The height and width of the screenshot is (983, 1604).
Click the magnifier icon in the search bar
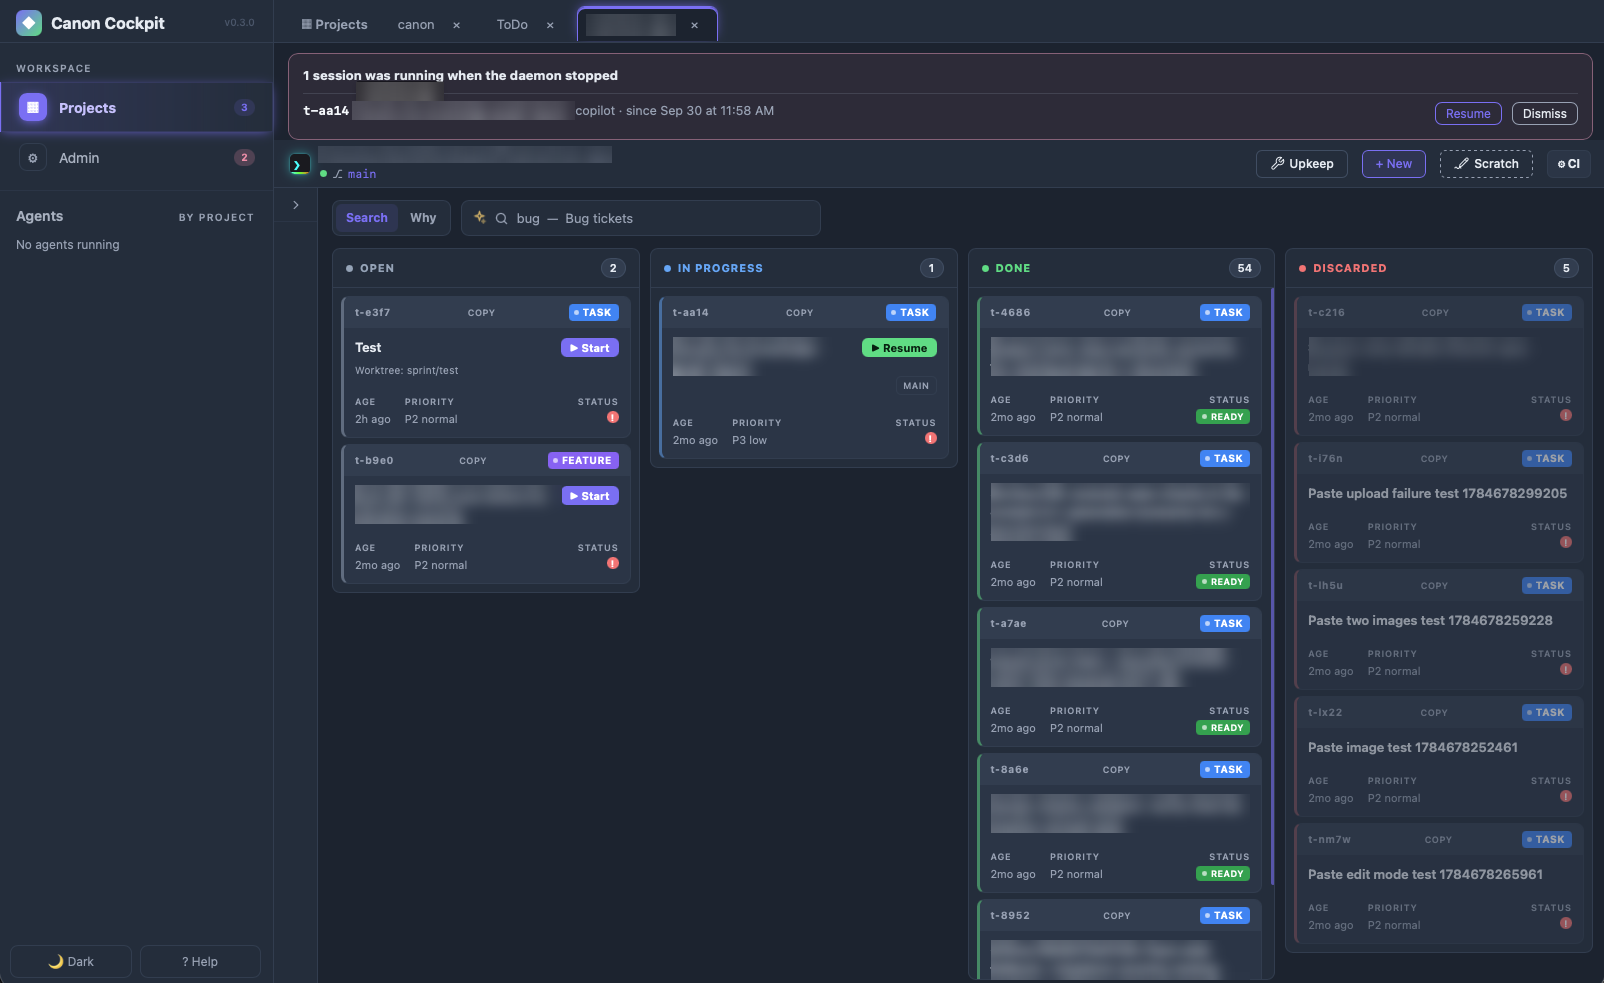tap(502, 218)
